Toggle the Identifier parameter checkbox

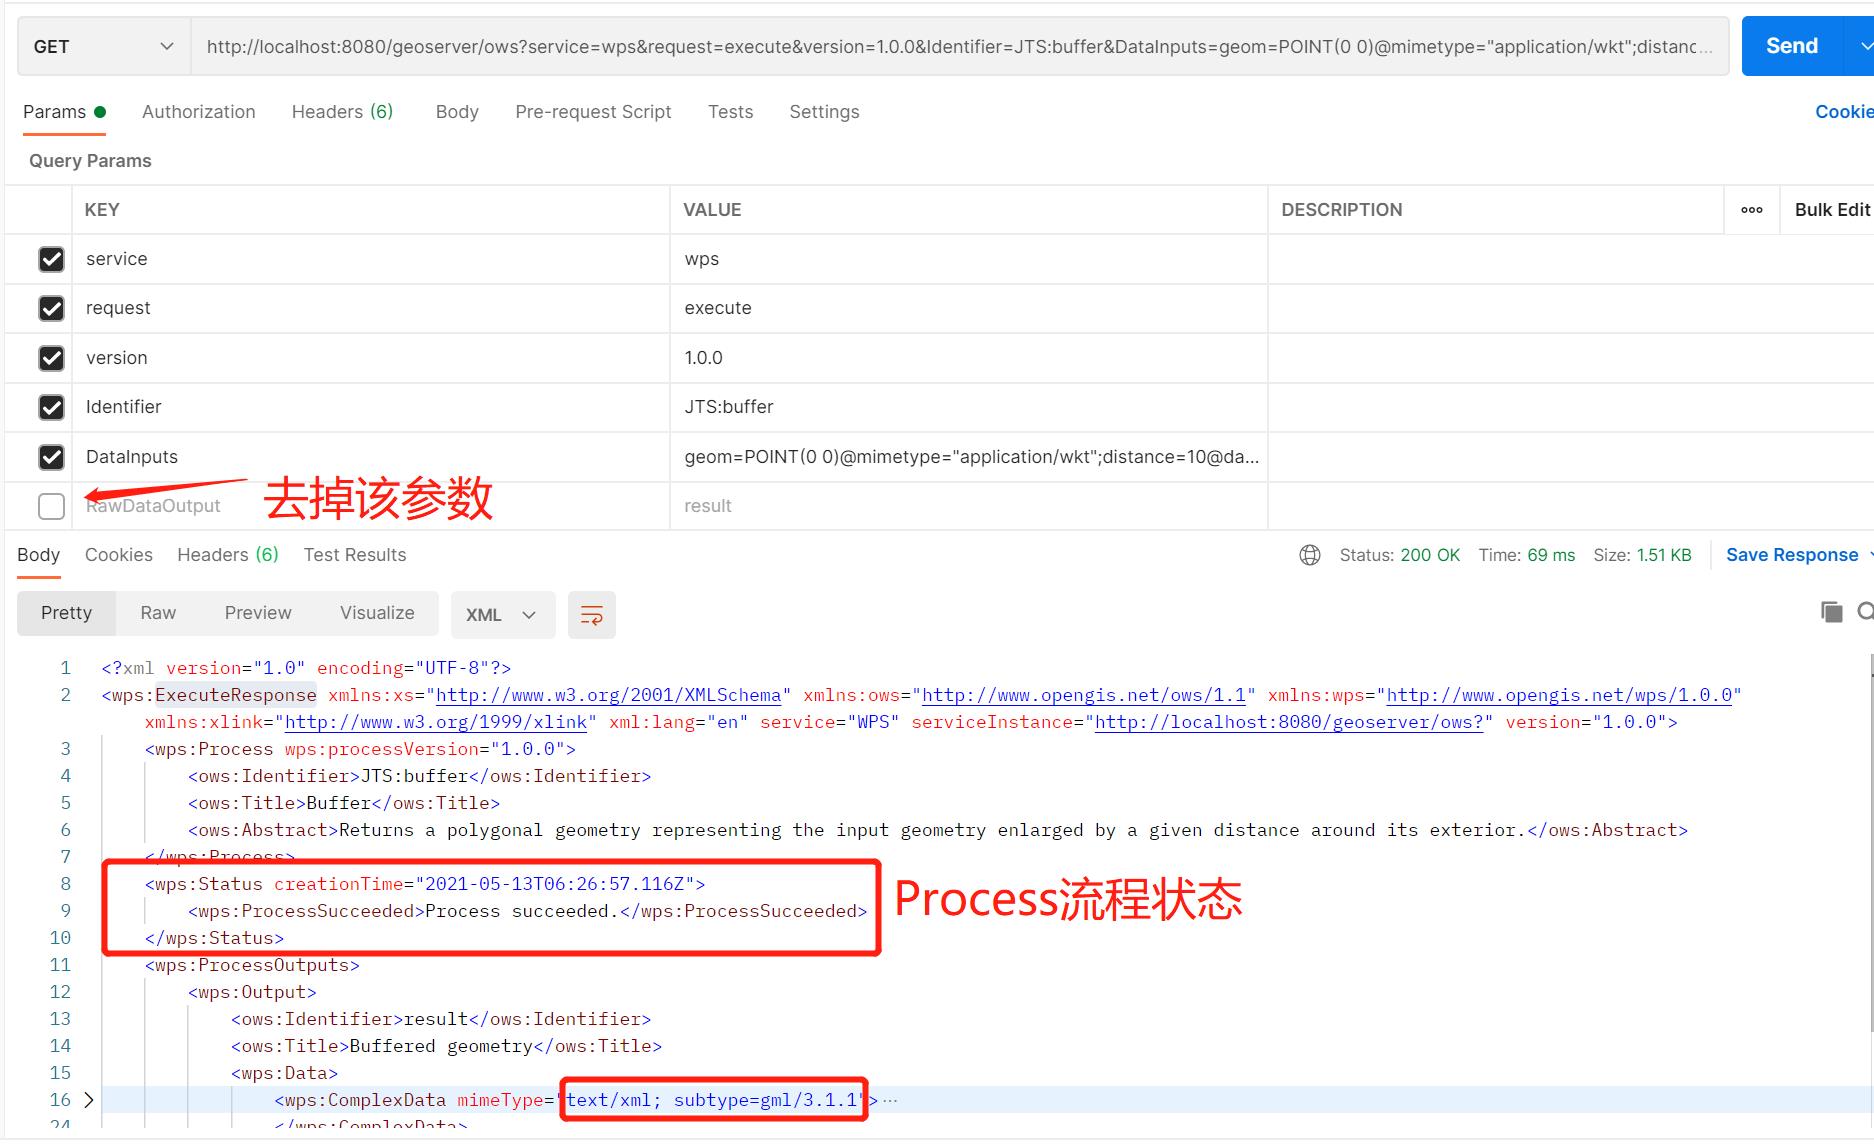51,407
